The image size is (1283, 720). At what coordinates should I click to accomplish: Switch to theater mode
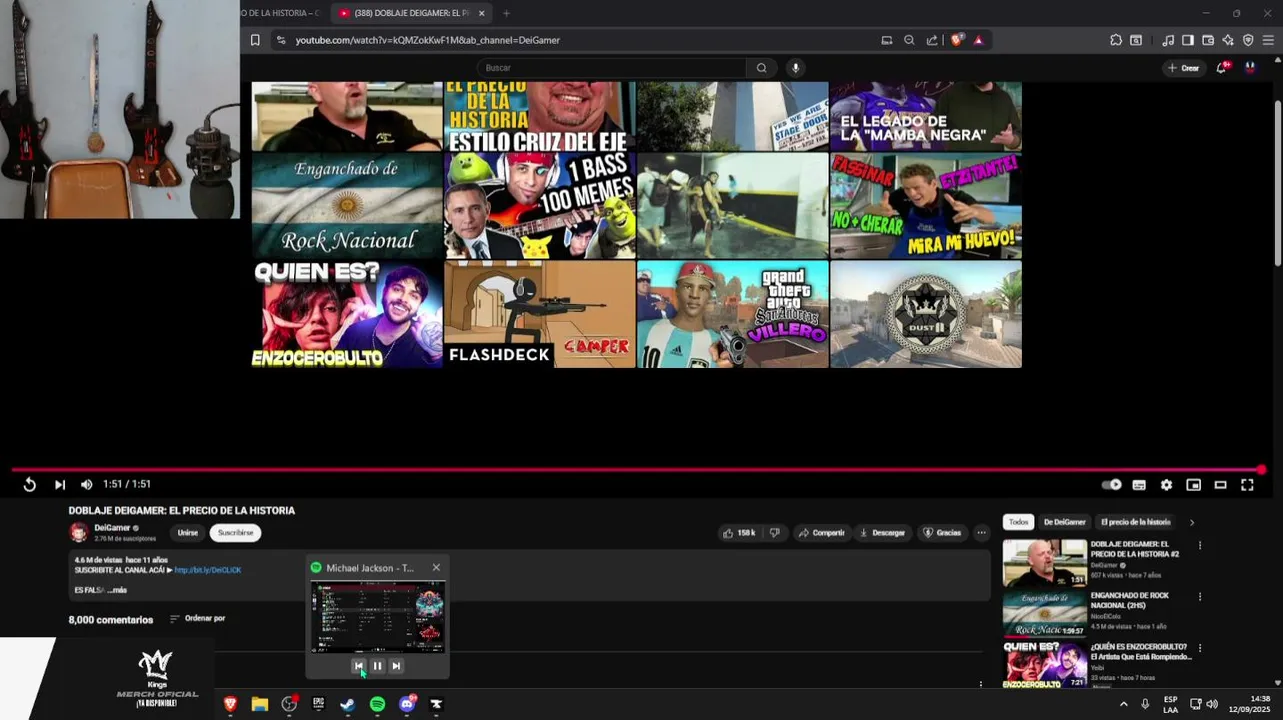coord(1220,484)
